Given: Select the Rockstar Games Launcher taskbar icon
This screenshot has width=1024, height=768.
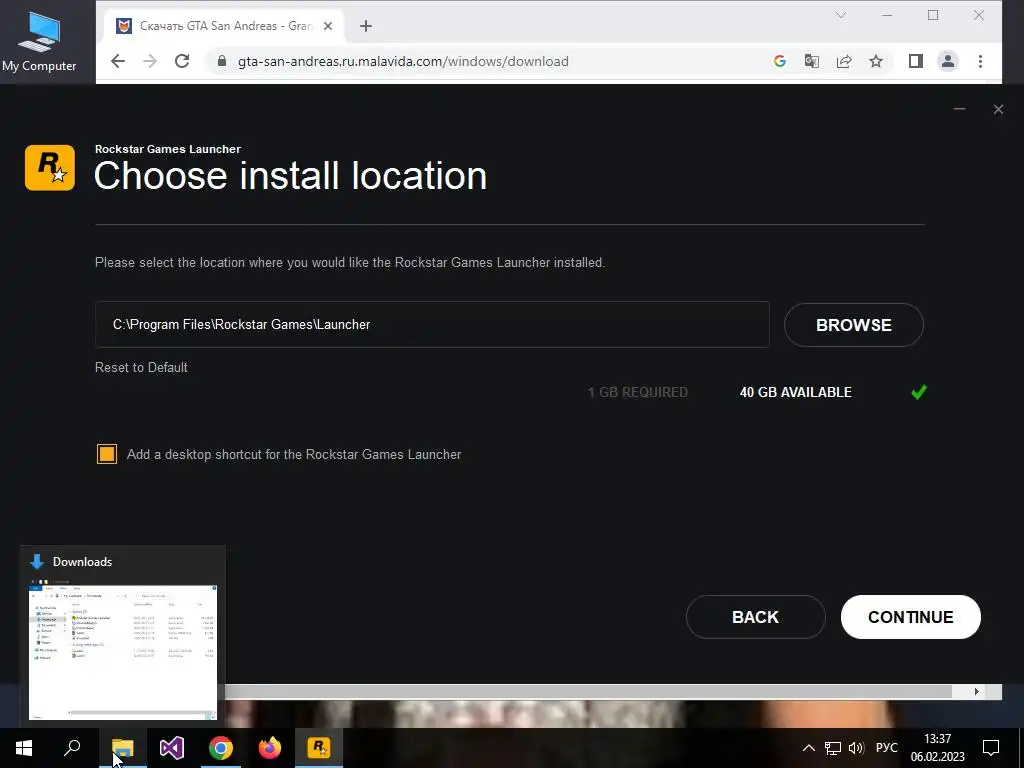Looking at the screenshot, I should coord(319,748).
